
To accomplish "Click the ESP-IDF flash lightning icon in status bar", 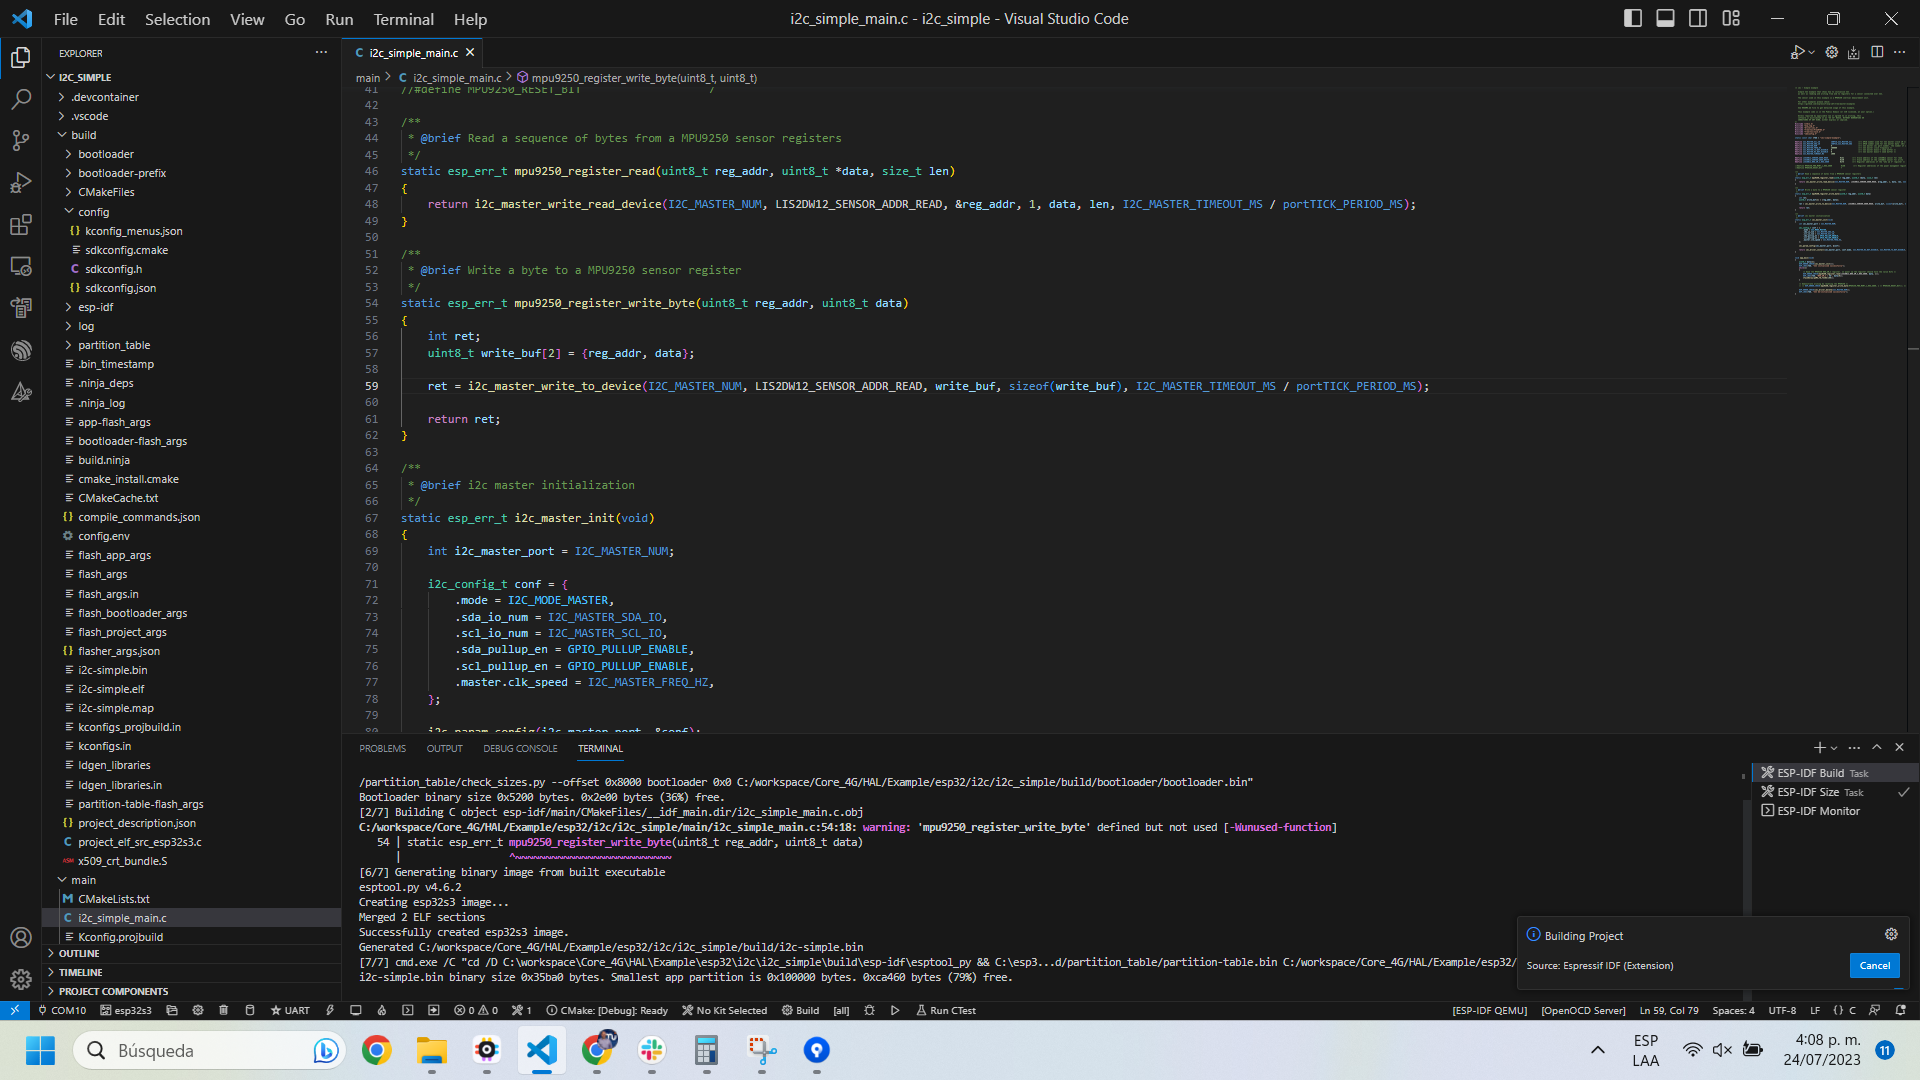I will point(330,1010).
